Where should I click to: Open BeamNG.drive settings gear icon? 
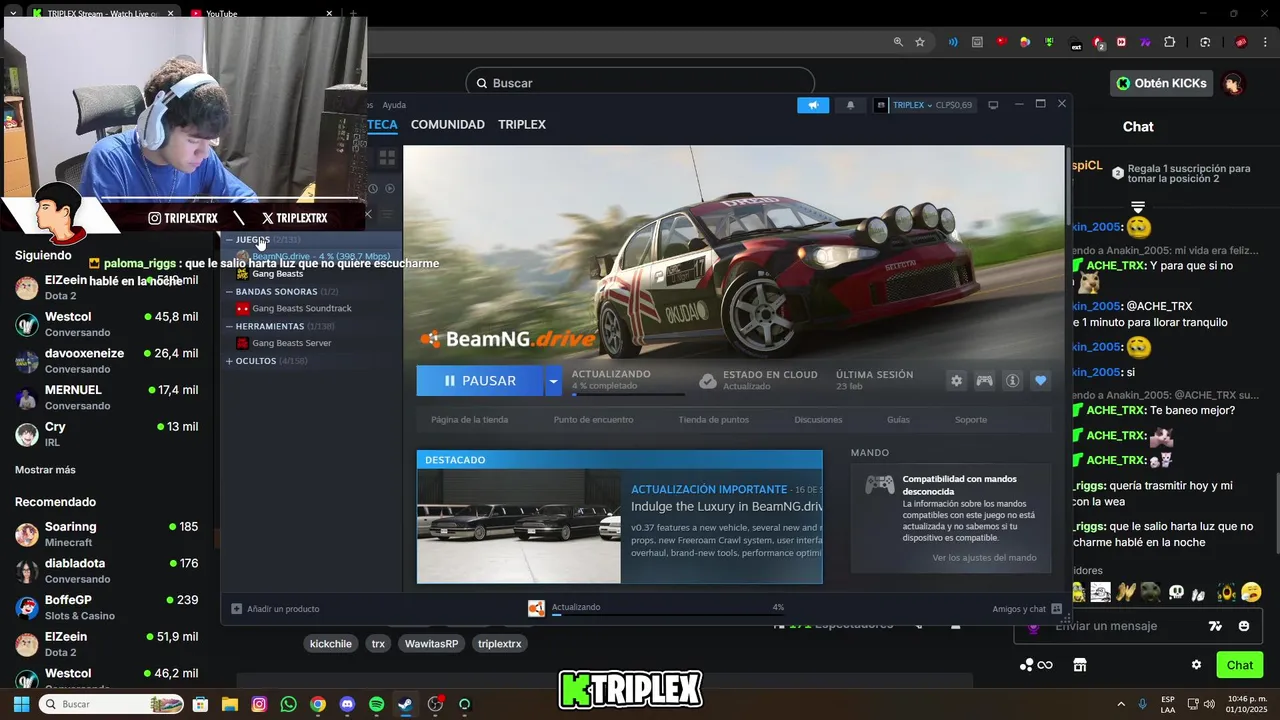pos(957,381)
